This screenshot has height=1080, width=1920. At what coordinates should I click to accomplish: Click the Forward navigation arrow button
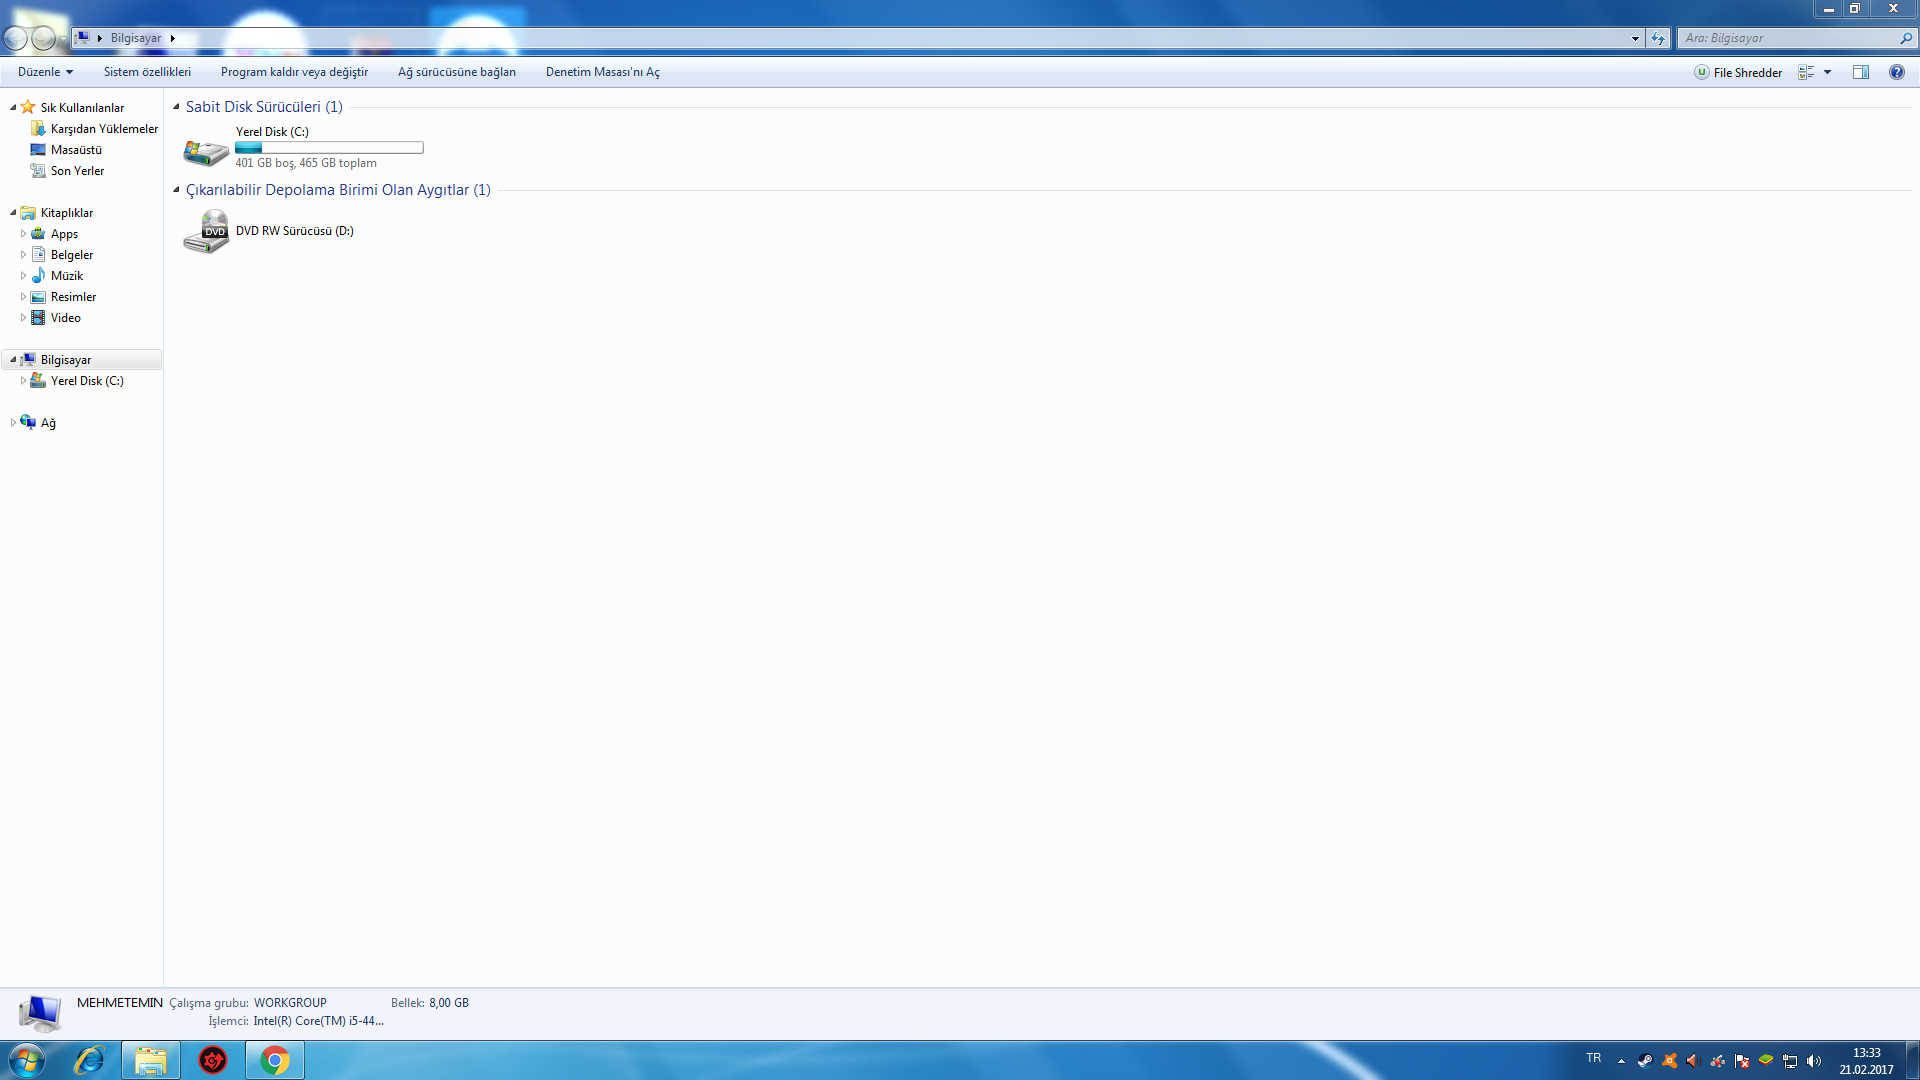[x=44, y=38]
